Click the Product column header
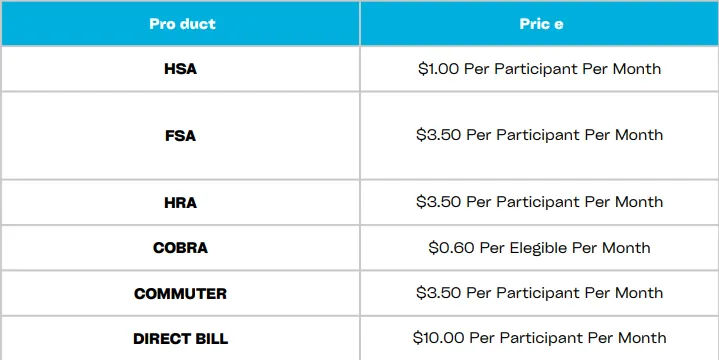 [x=181, y=23]
